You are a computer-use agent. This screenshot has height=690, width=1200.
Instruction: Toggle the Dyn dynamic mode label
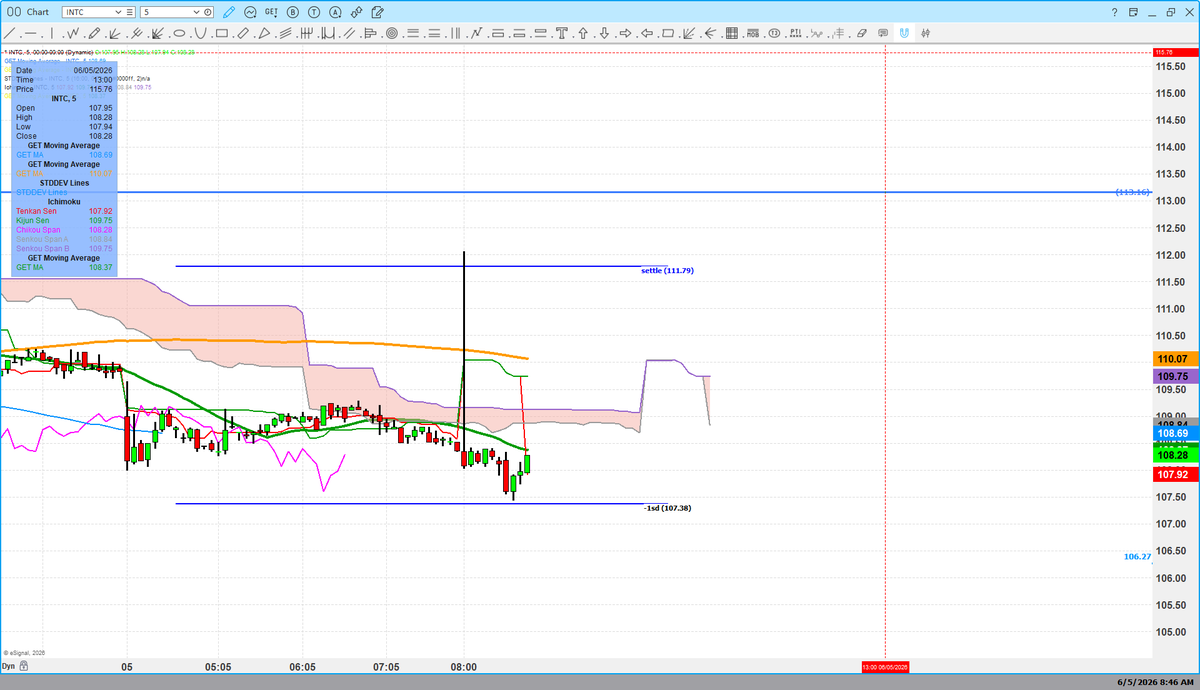(x=8, y=666)
